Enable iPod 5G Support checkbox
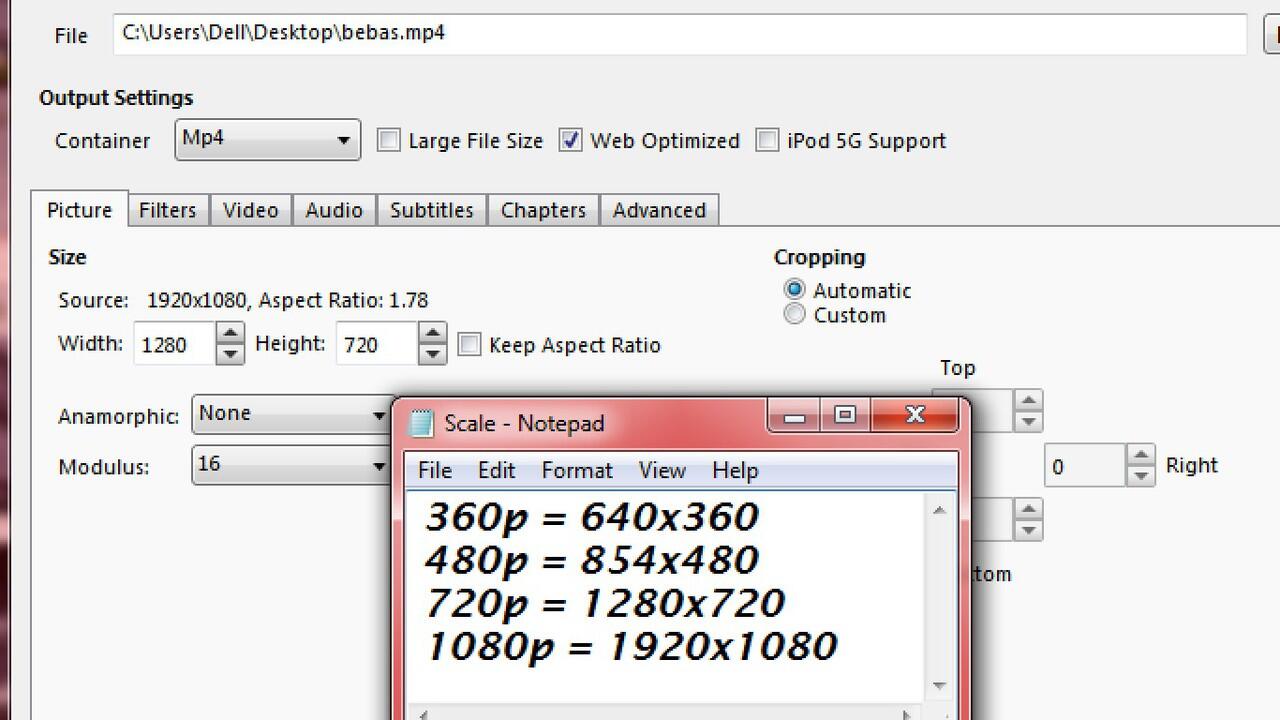 tap(767, 140)
